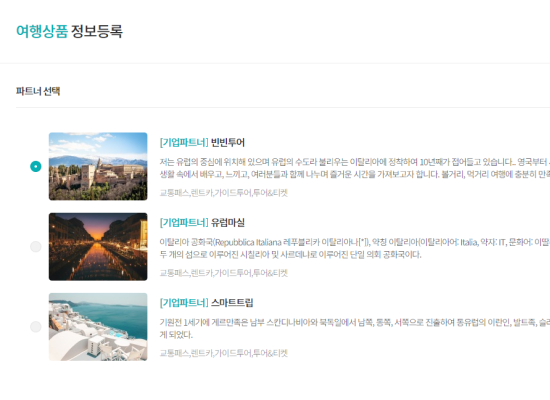The width and height of the screenshot is (550, 400).
Task: Open the 스마트트립 Santorini seaside thumbnail
Action: (98, 327)
